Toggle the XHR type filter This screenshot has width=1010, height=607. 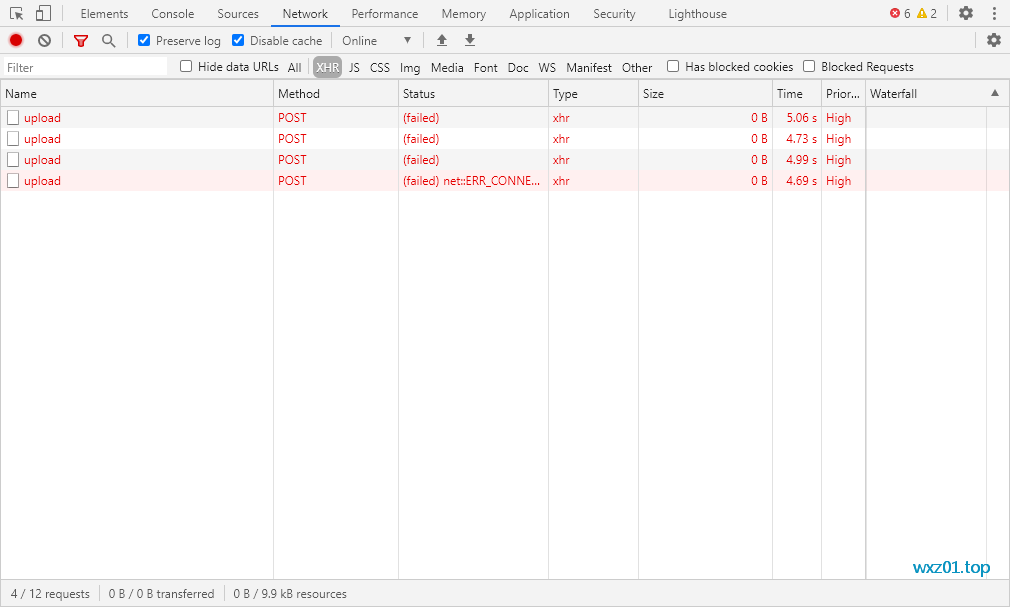coord(327,67)
